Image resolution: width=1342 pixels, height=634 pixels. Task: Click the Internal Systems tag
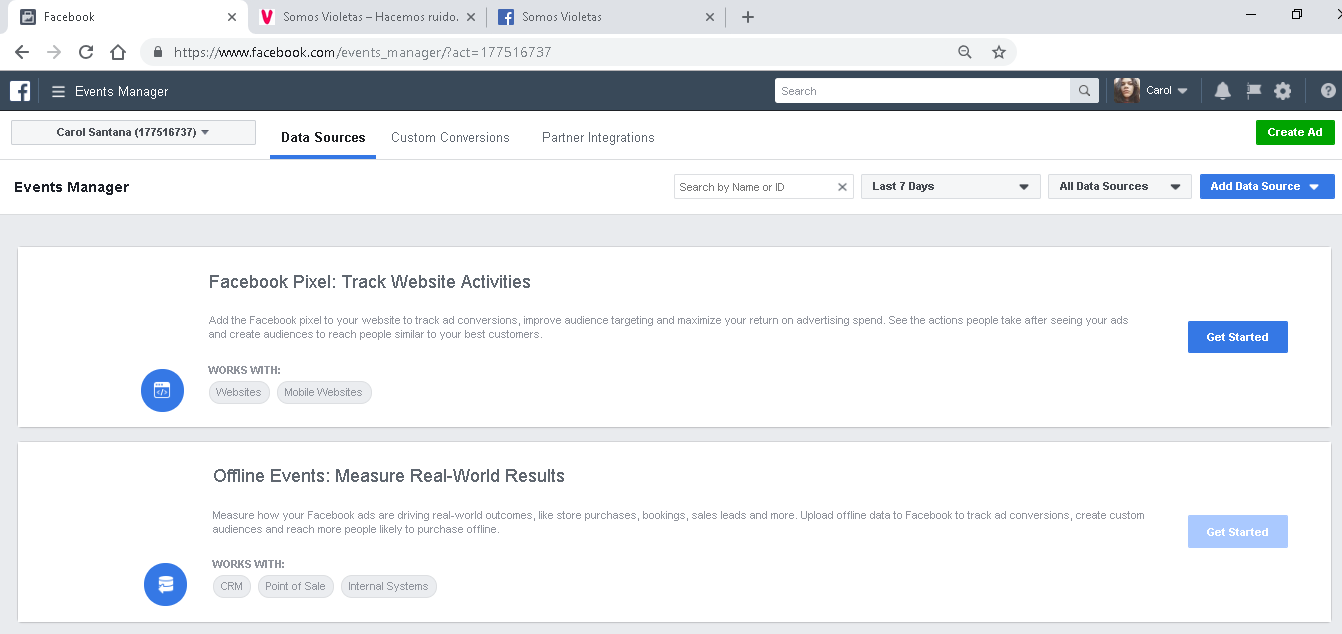(388, 586)
